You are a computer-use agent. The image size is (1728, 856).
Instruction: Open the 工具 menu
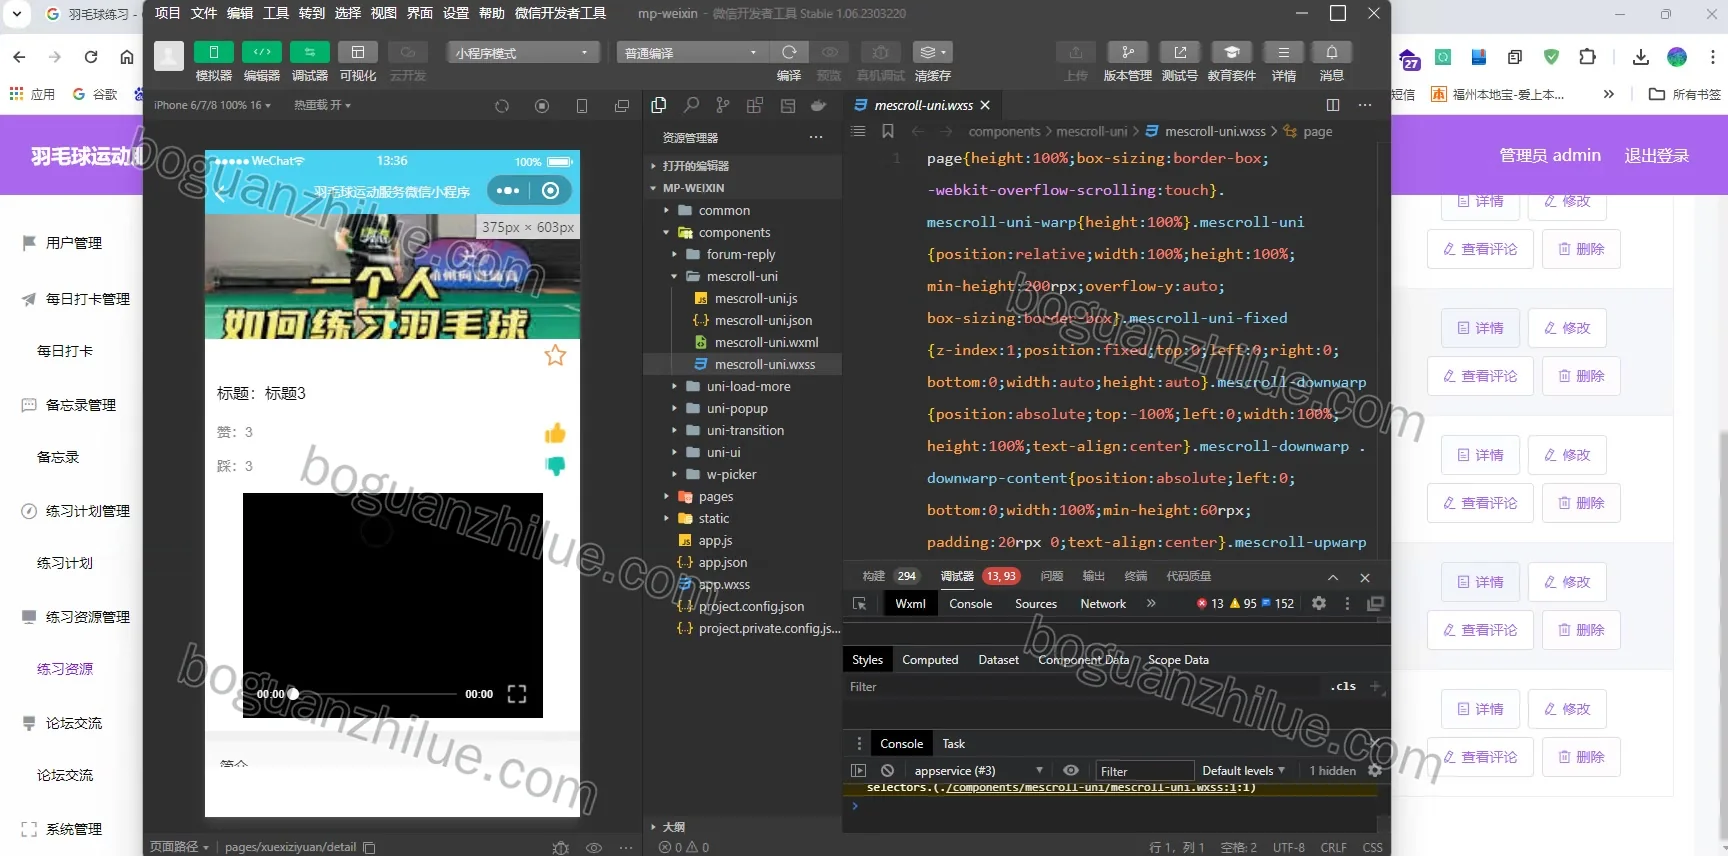click(x=276, y=13)
